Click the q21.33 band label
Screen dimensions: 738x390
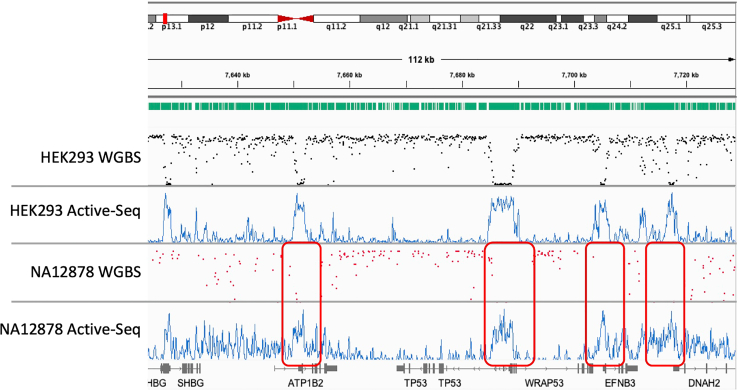489,27
